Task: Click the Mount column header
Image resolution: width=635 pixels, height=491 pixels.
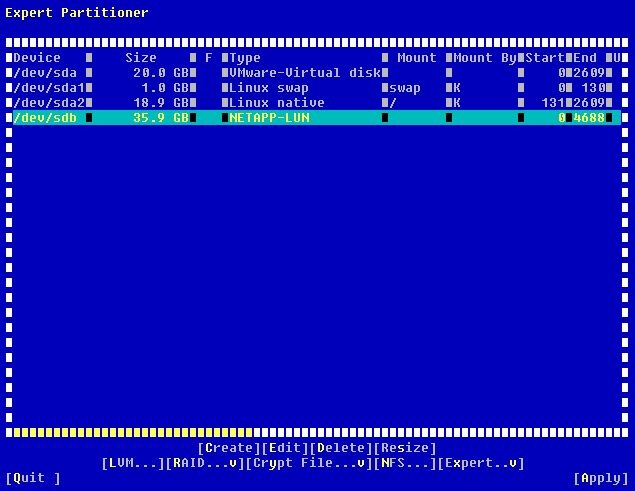Action: (417, 58)
